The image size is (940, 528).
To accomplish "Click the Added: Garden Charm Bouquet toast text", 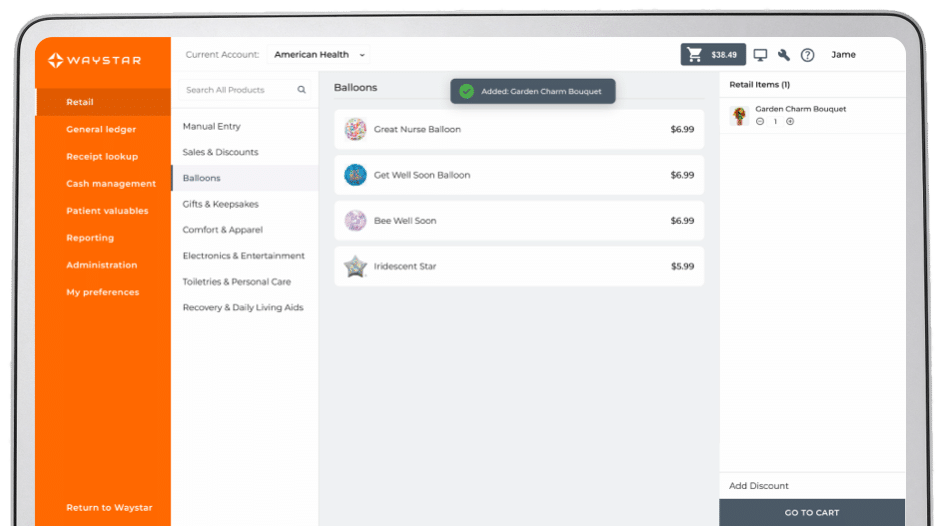I will 541,92.
